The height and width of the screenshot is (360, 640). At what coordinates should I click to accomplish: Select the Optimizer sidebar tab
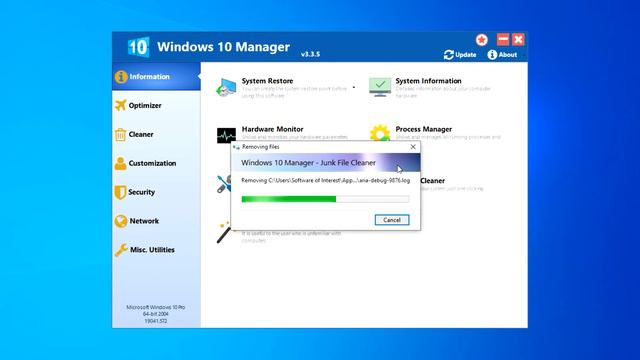(156, 105)
